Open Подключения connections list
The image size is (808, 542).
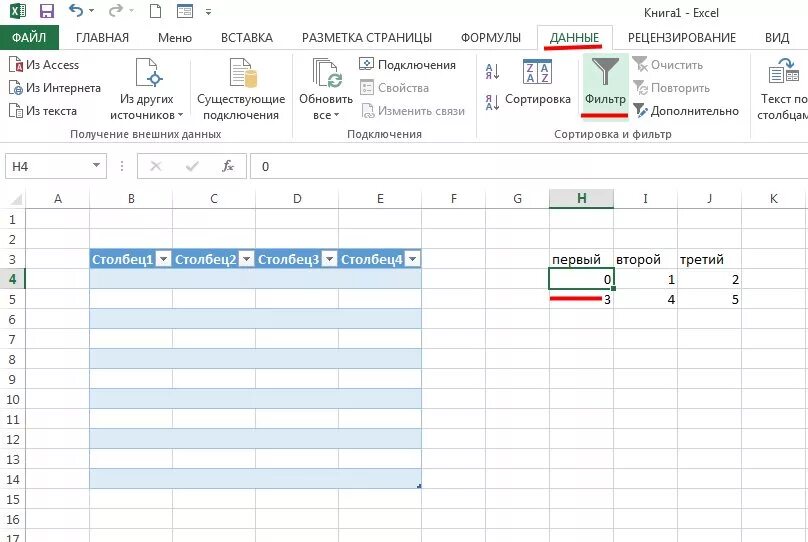407,65
